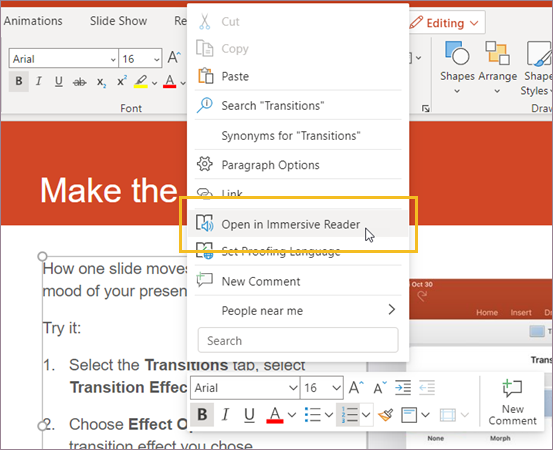Click the Shape Styles icon

click(539, 53)
